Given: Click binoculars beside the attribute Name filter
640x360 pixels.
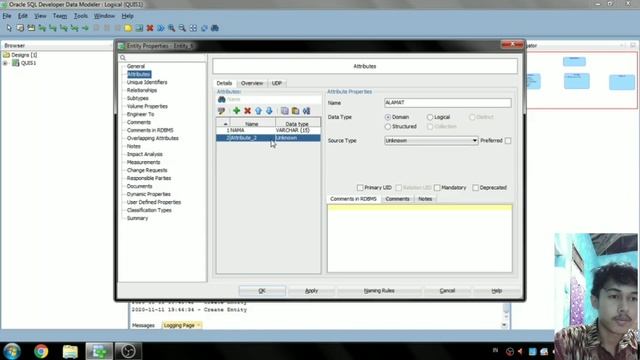Looking at the screenshot, I should [222, 99].
